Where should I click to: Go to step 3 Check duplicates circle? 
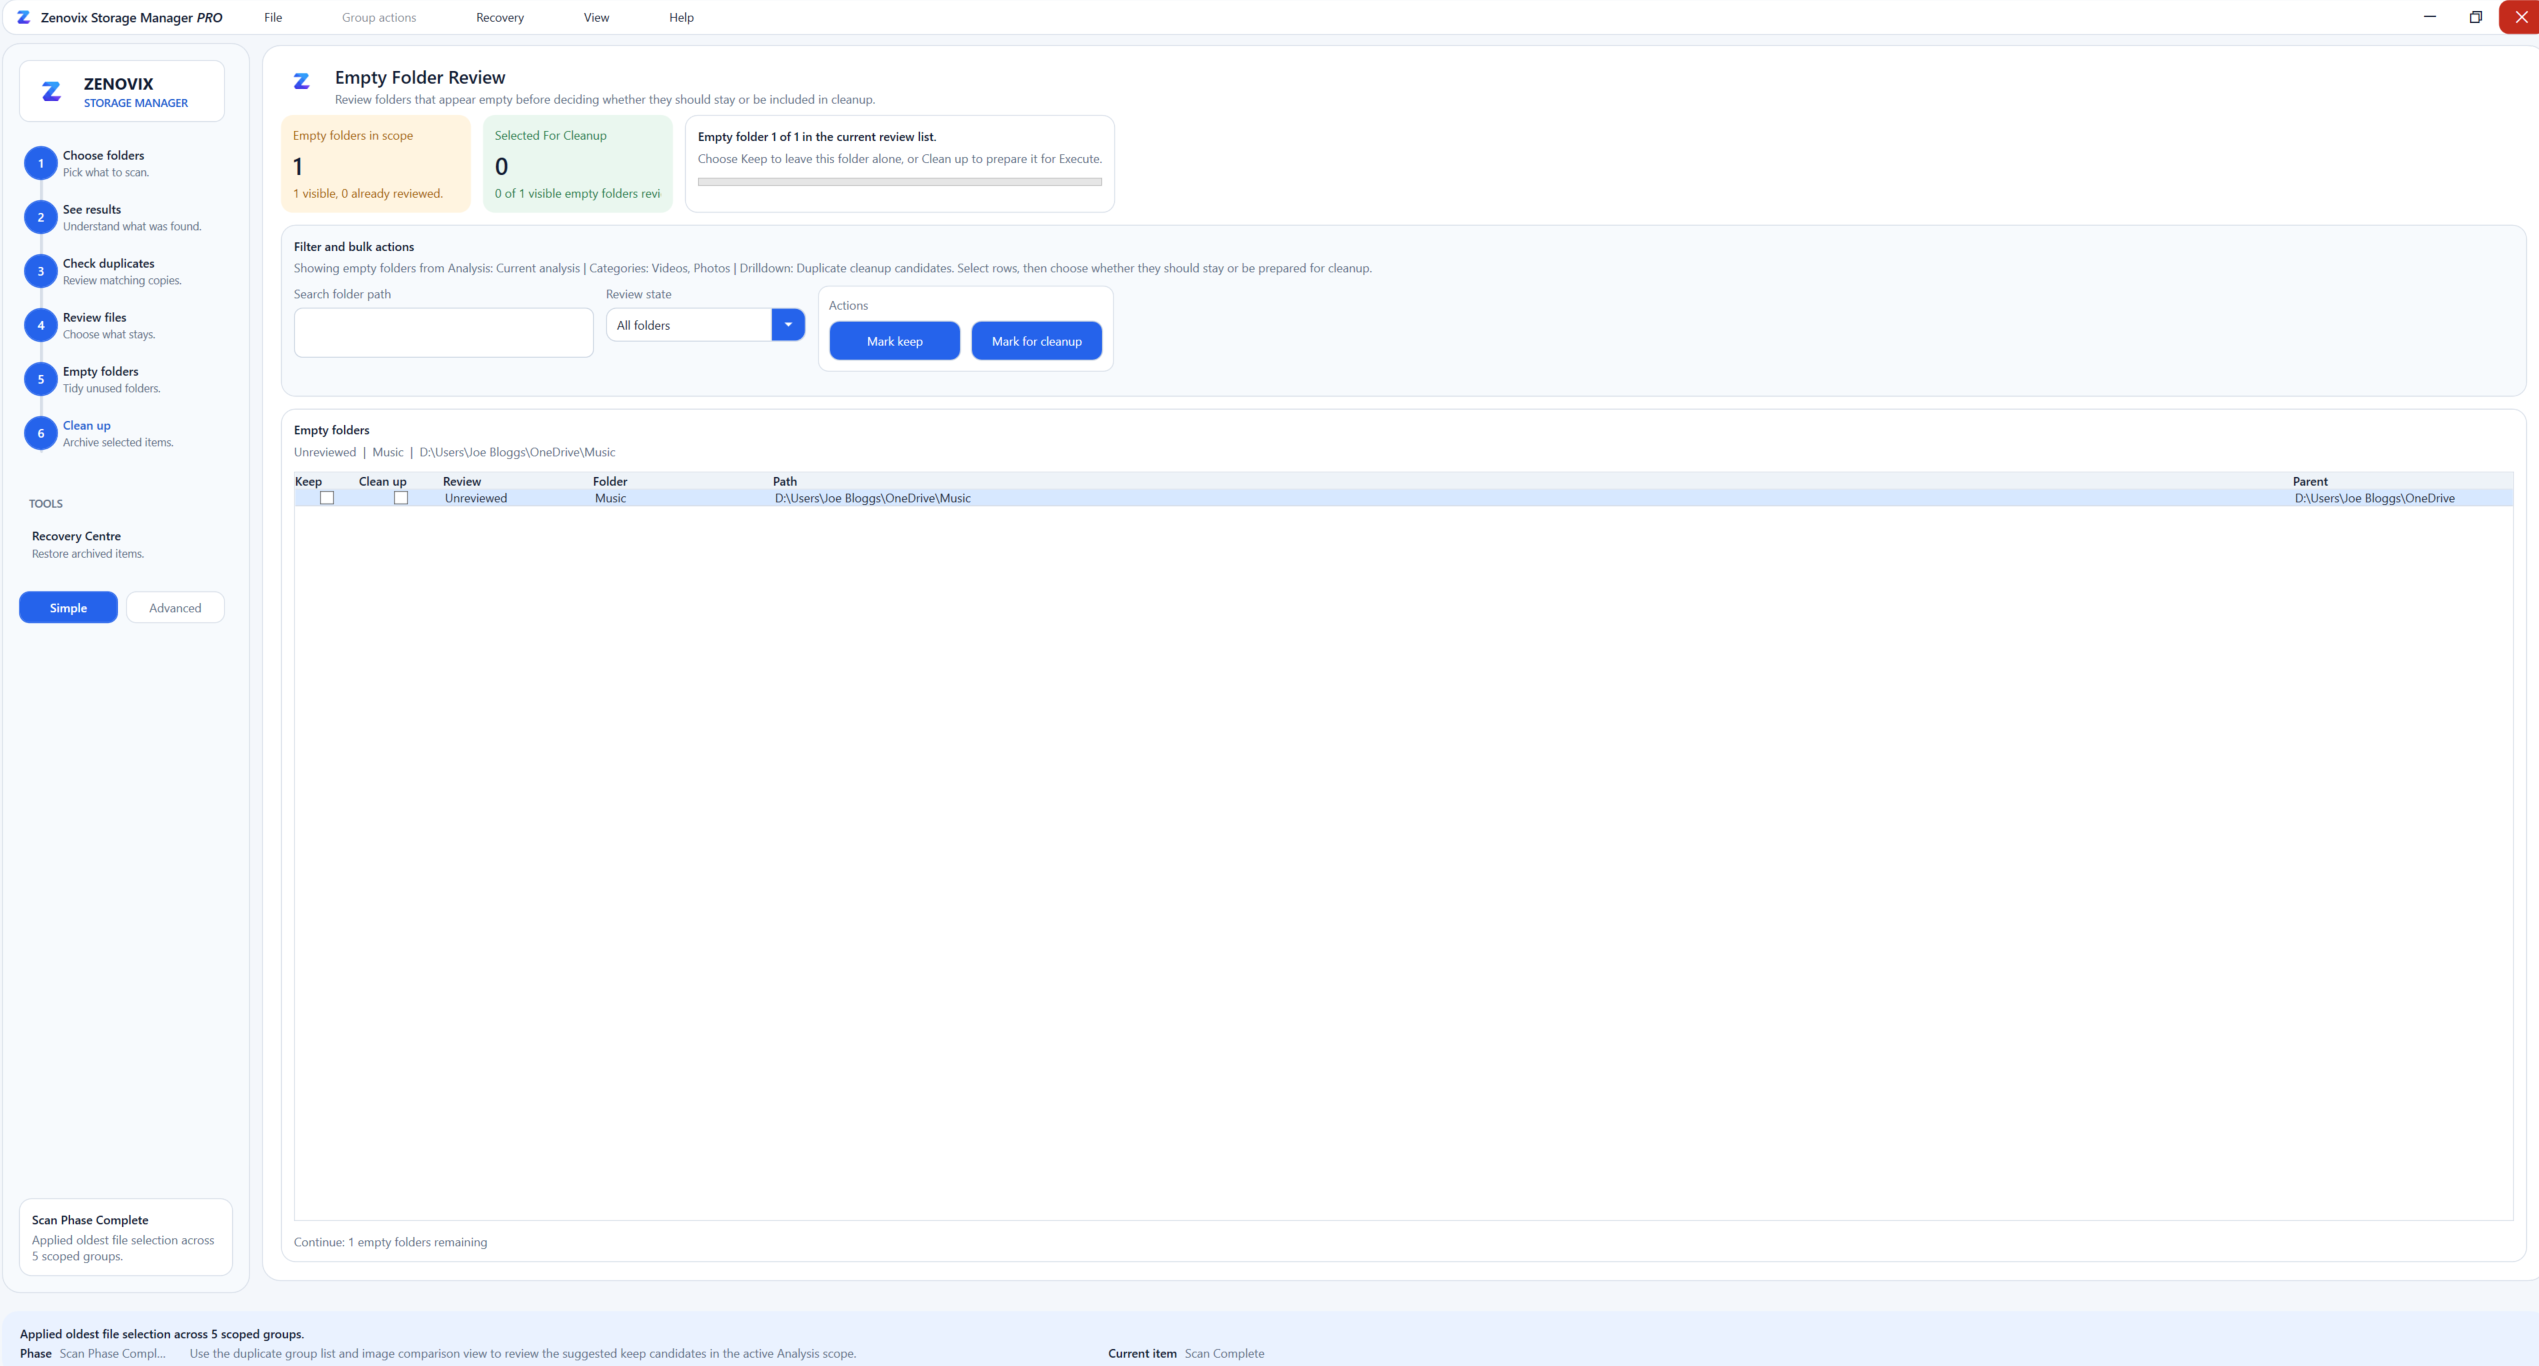tap(41, 271)
